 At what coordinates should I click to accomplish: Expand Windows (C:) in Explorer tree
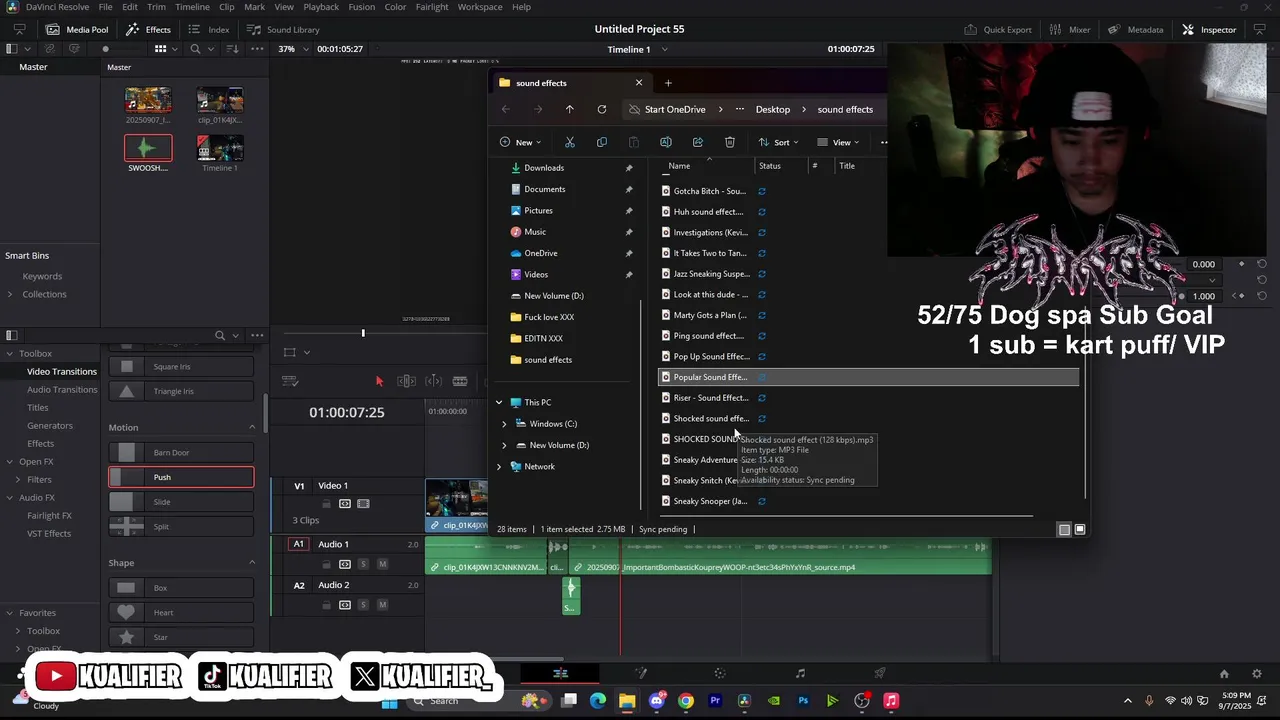(504, 423)
